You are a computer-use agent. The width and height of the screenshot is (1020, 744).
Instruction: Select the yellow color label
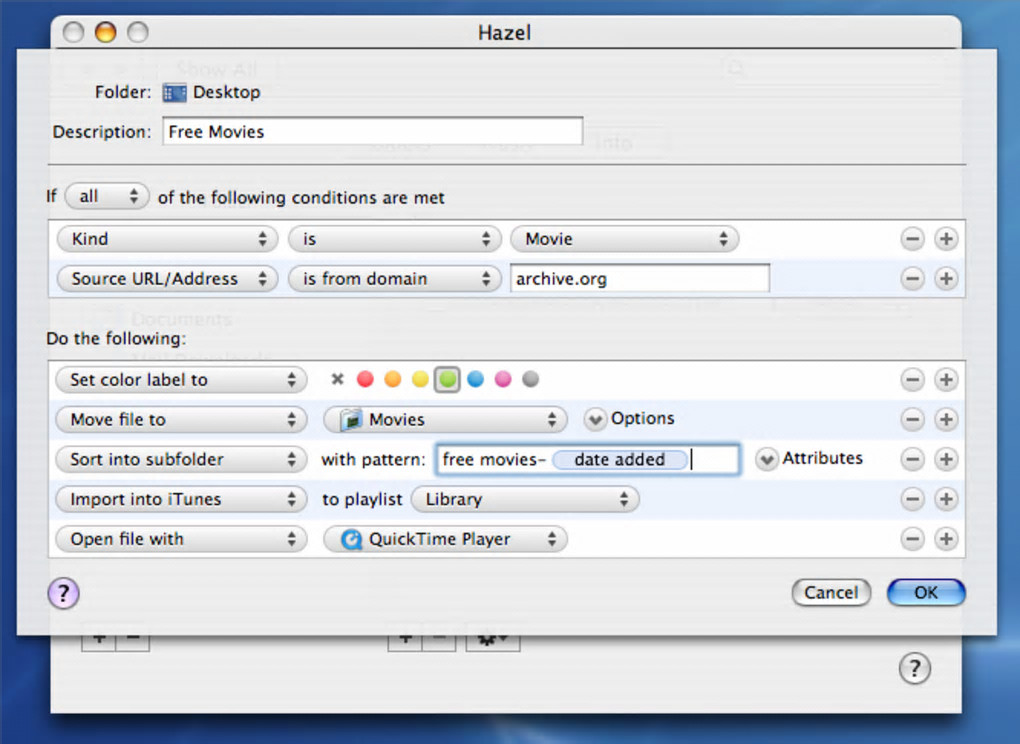pyautogui.click(x=420, y=379)
